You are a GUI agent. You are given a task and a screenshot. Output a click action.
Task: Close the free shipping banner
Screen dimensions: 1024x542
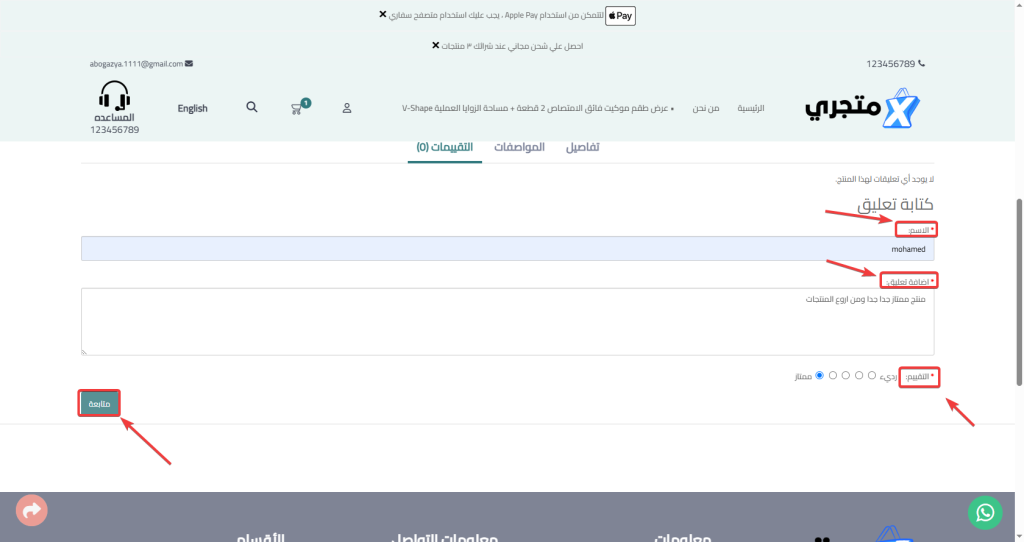tap(435, 46)
